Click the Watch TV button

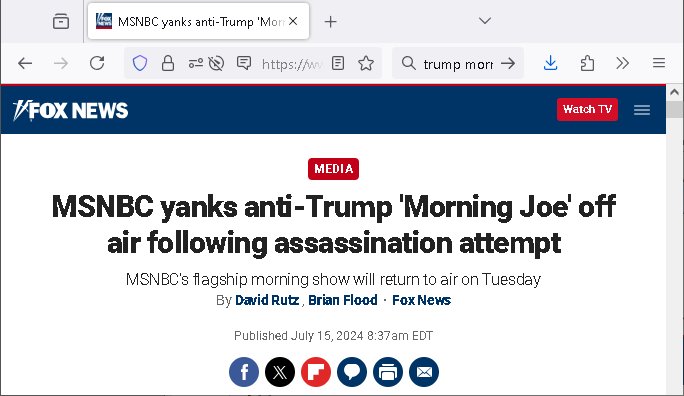tap(587, 109)
